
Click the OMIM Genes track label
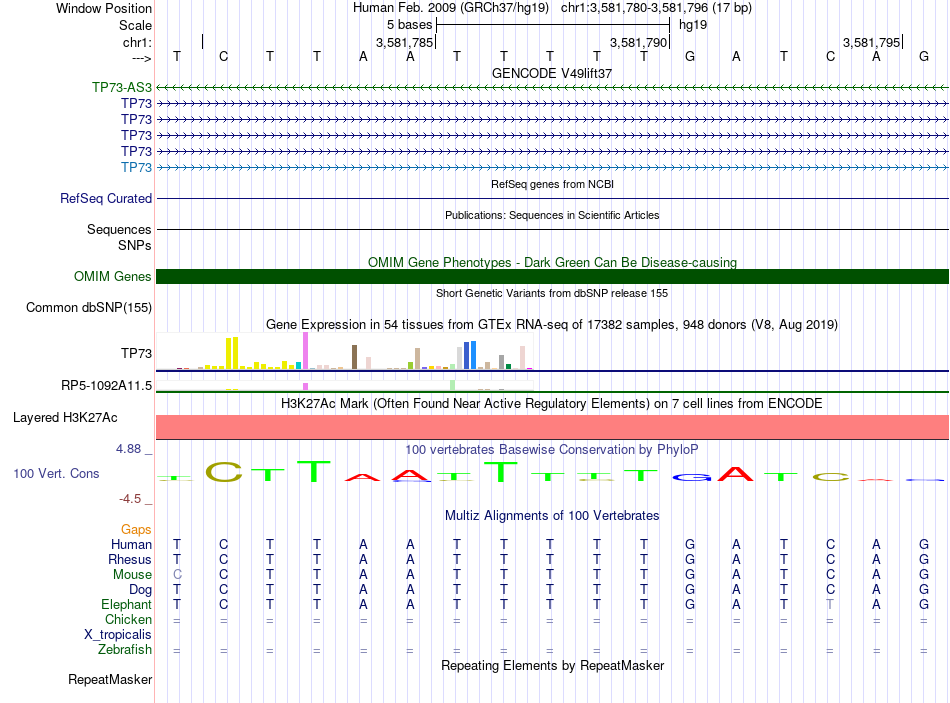coord(112,276)
